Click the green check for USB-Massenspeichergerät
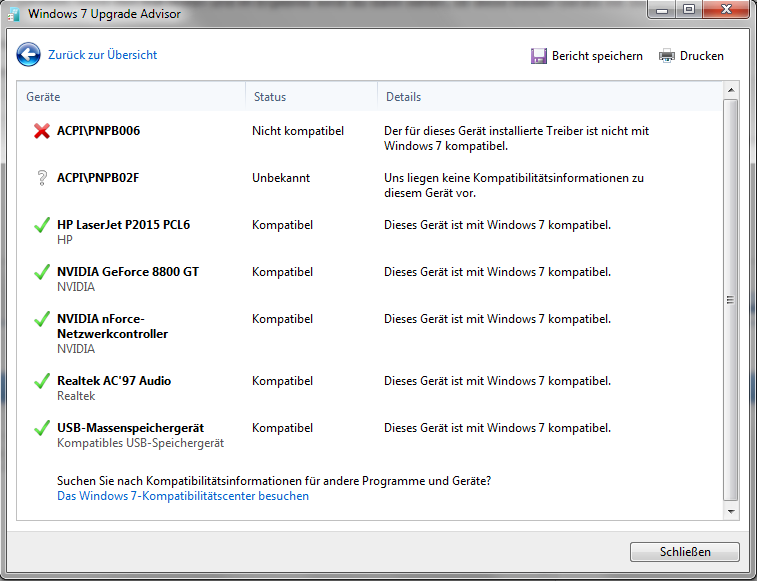Screen dimensions: 757x581 (x=42, y=427)
